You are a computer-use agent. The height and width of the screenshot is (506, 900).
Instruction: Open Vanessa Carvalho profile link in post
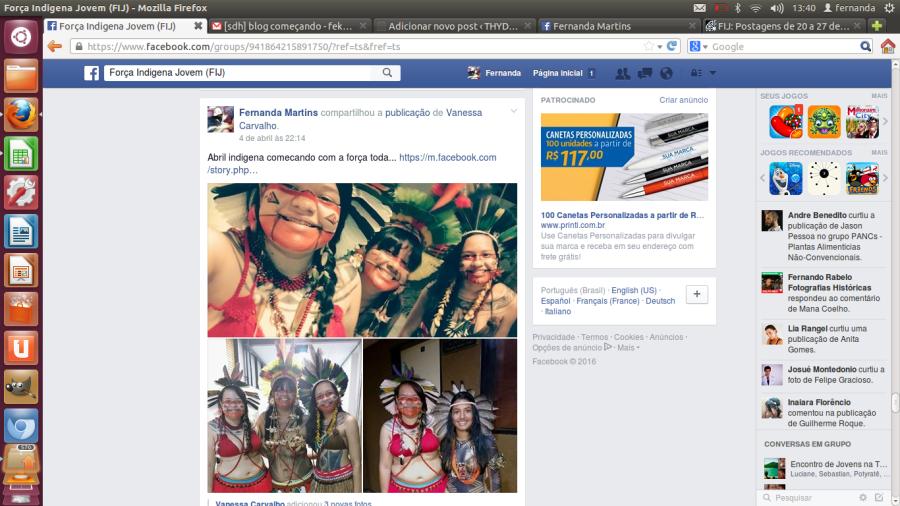coord(360,119)
